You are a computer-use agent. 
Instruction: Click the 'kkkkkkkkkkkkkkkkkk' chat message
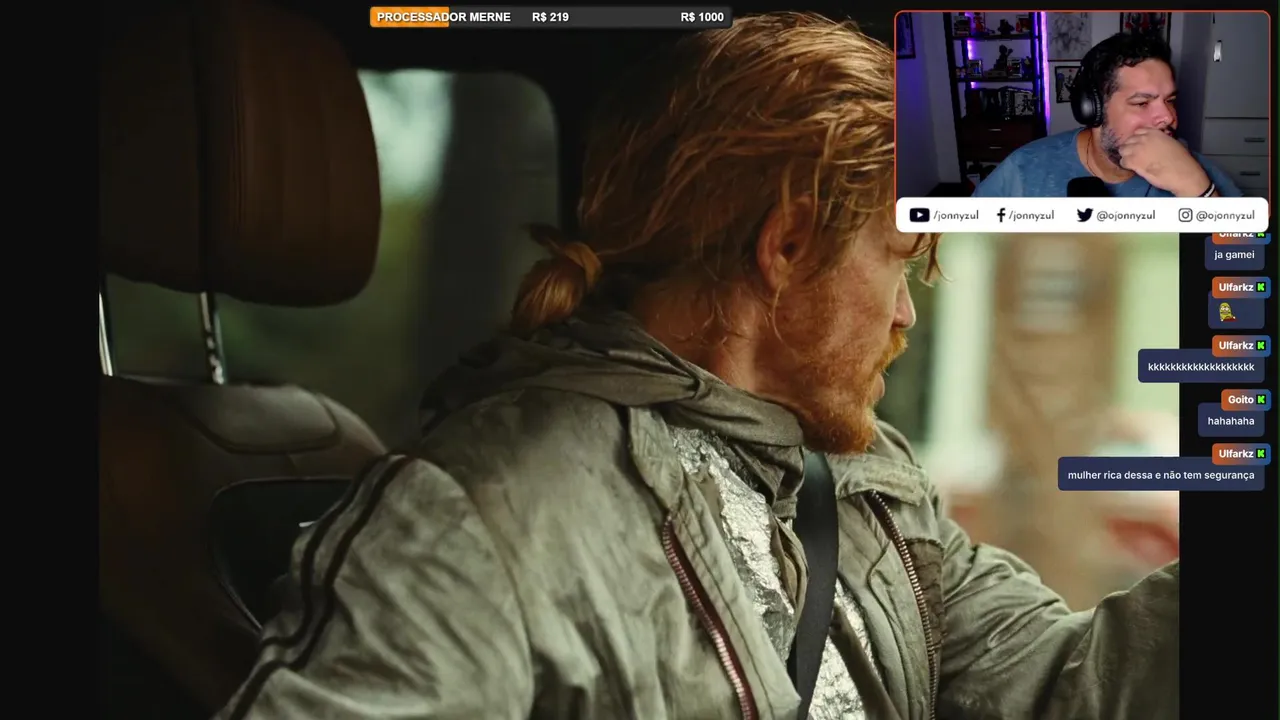click(1201, 367)
